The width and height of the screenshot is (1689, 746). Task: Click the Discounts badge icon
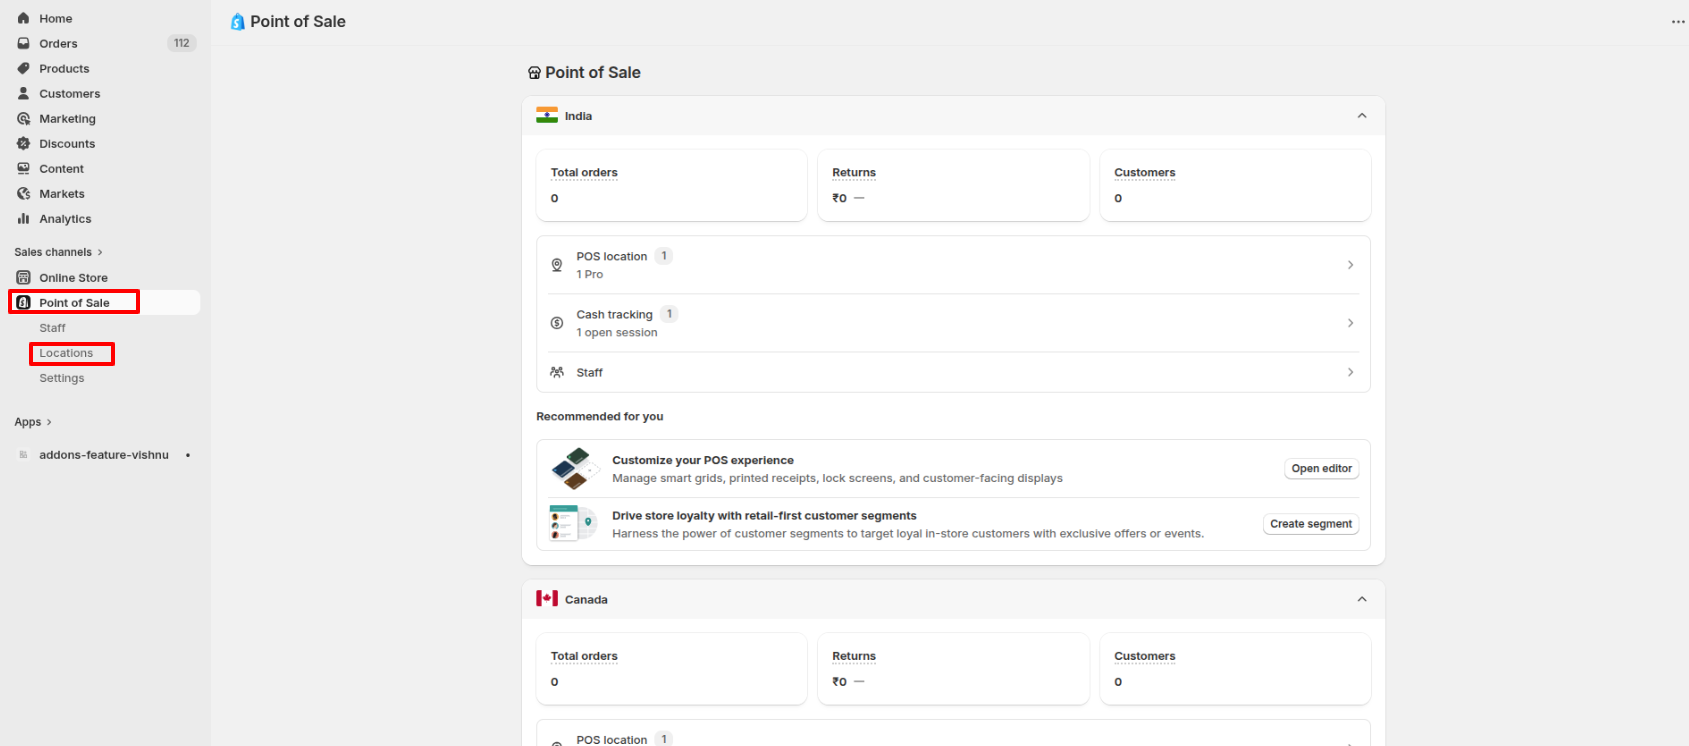coord(23,143)
